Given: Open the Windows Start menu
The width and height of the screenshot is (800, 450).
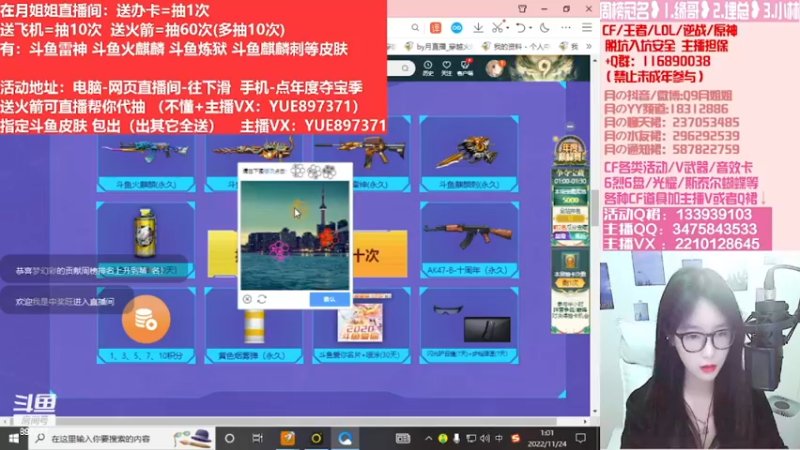Looking at the screenshot, I should (14, 438).
